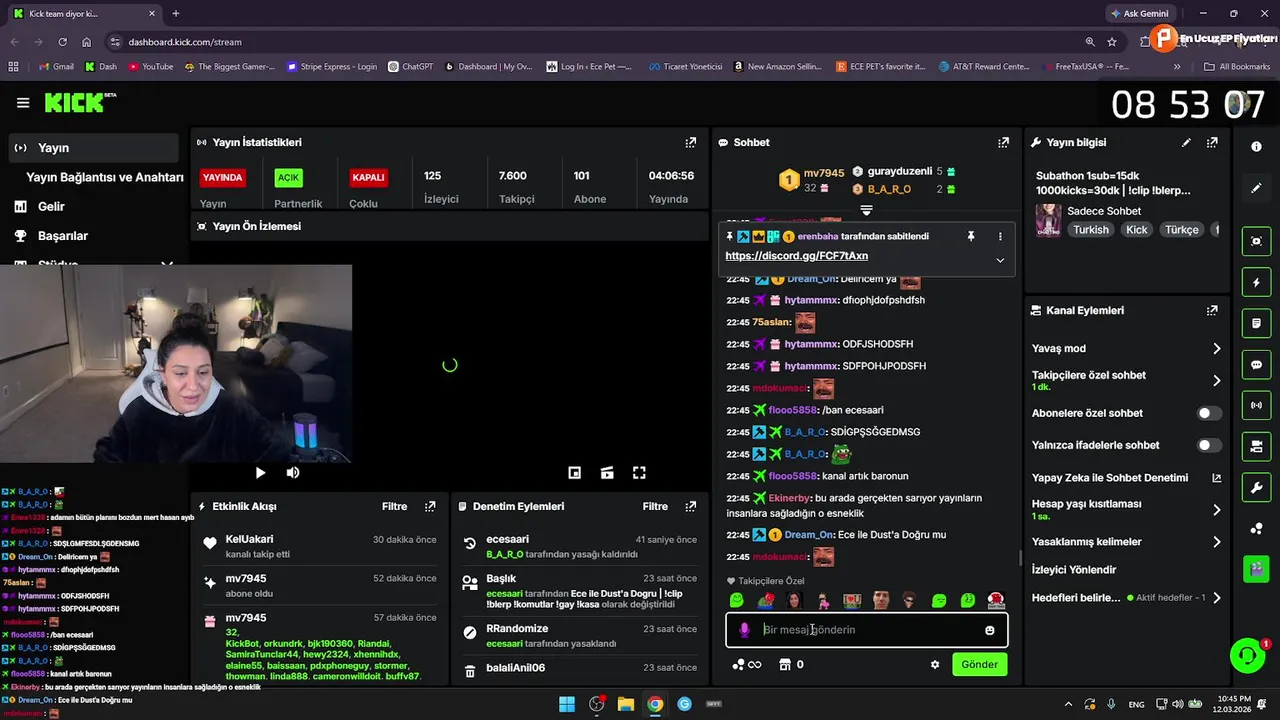Image resolution: width=1280 pixels, height=720 pixels.
Task: Expand the pinned discord message chevron
Action: pos(1000,260)
